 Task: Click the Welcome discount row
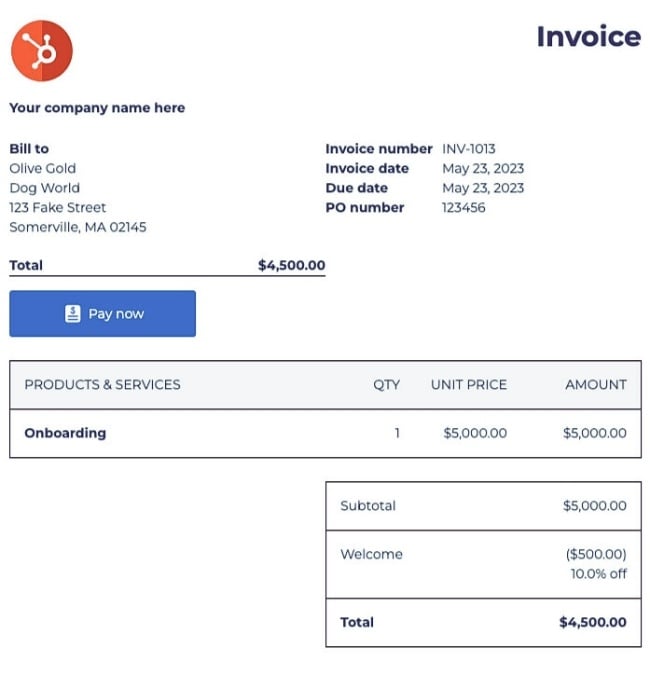(x=483, y=564)
